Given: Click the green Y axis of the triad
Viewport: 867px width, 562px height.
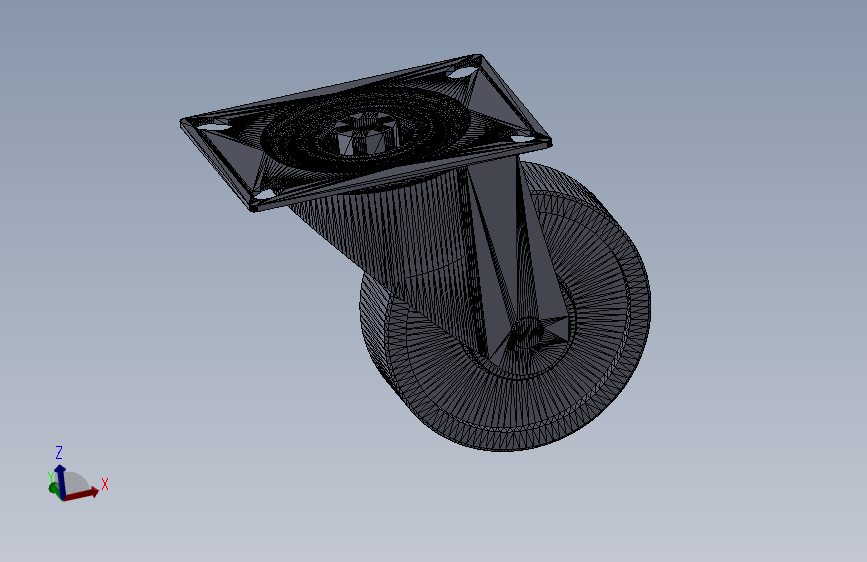Looking at the screenshot, I should tap(54, 488).
